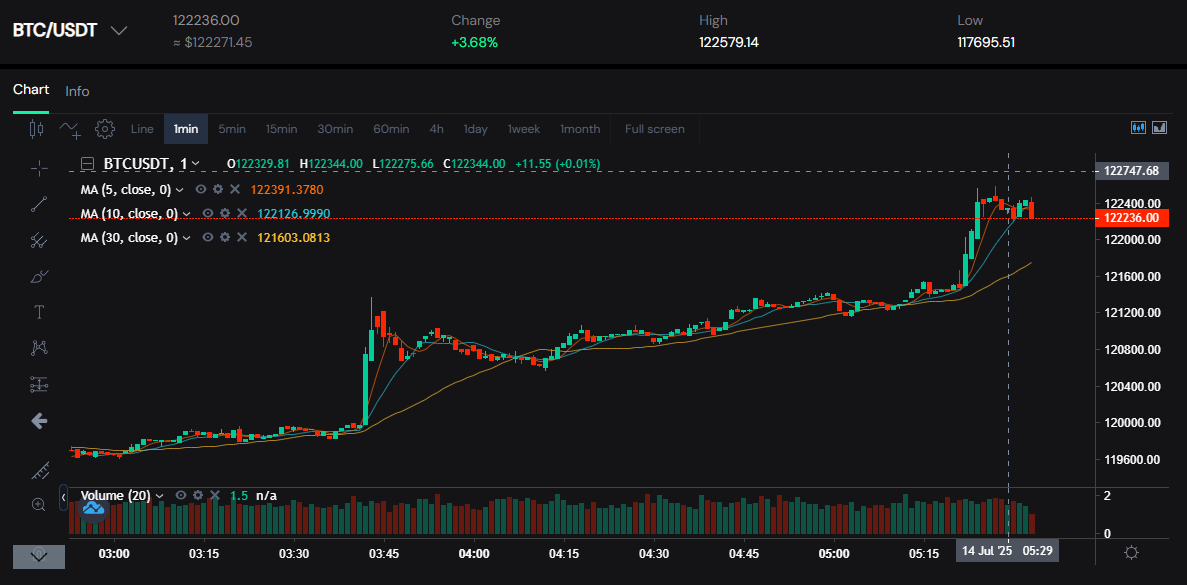Click the back arrow in the drawing toolbar

click(x=39, y=421)
